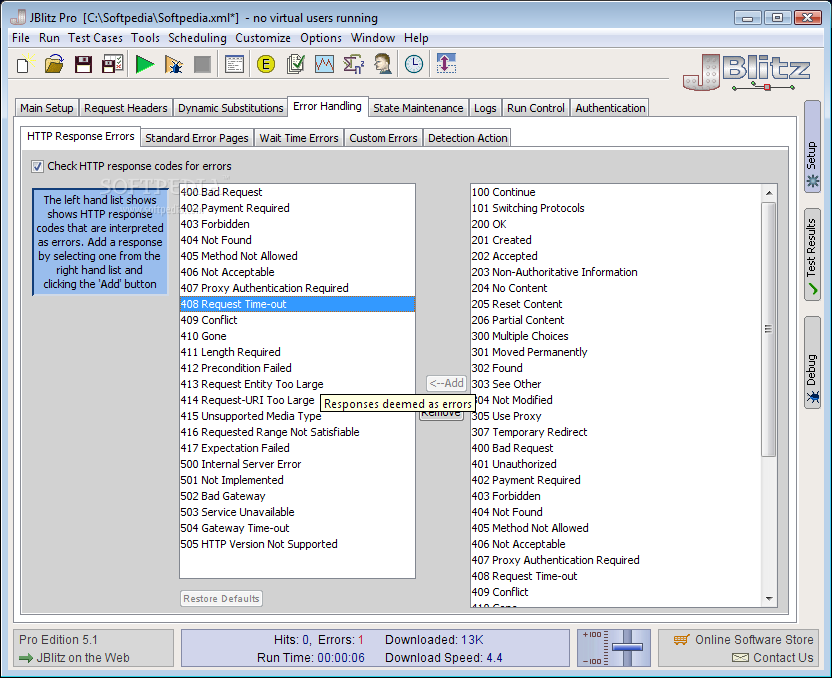
Task: Switch to the Request Headers tab
Action: [126, 108]
